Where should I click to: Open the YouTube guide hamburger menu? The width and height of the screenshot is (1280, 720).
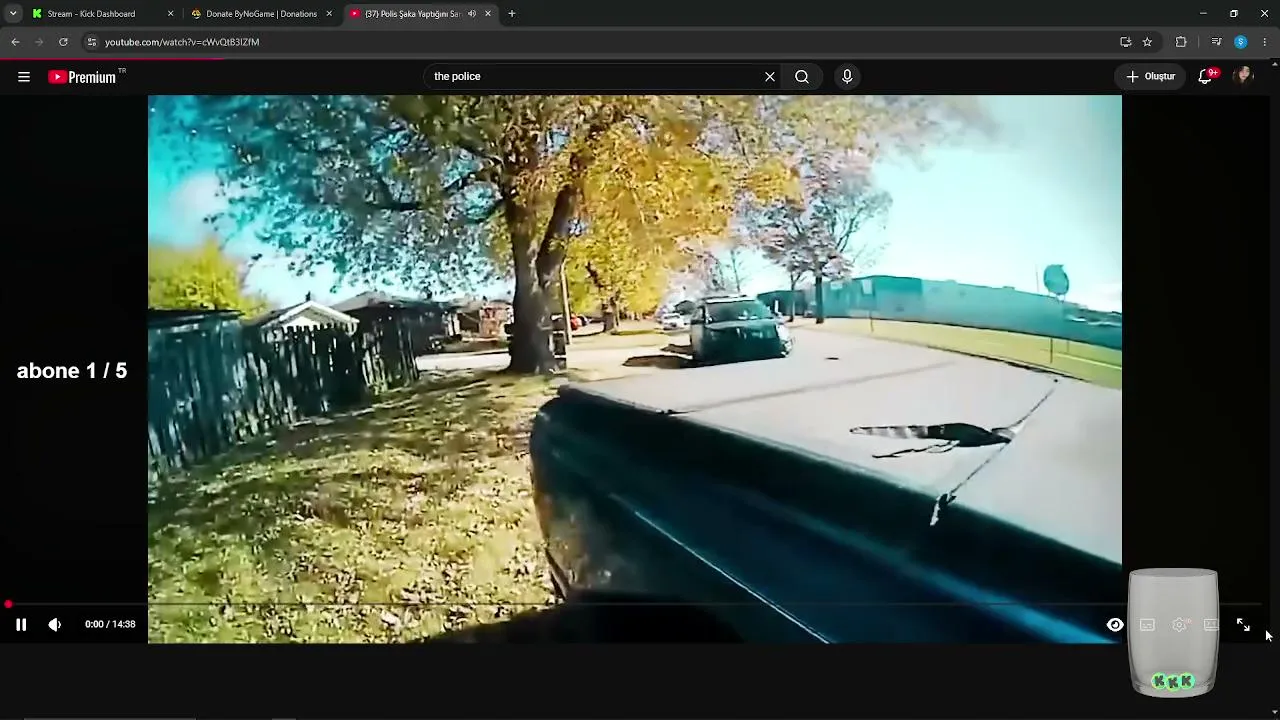[x=24, y=77]
